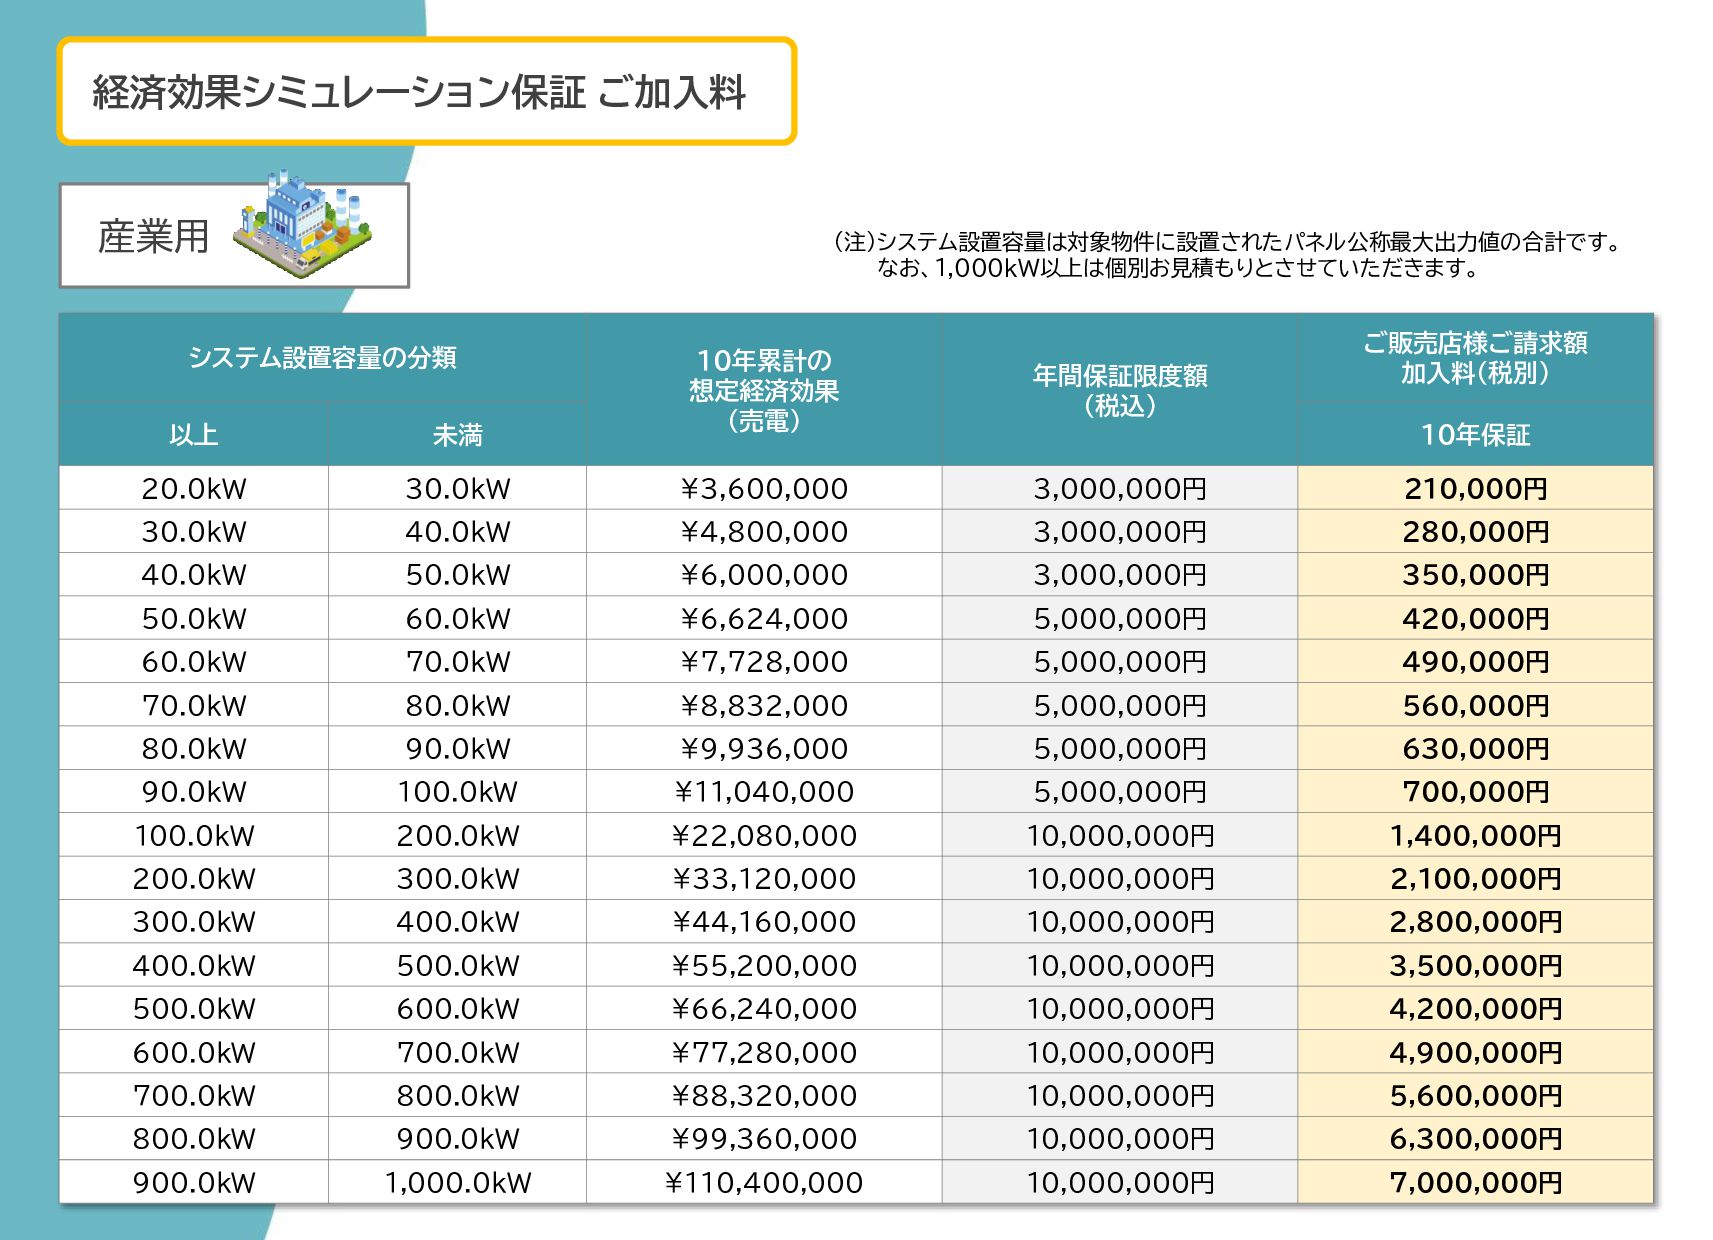Click the ¥9,936,000 cell
The image size is (1713, 1240).
[764, 748]
